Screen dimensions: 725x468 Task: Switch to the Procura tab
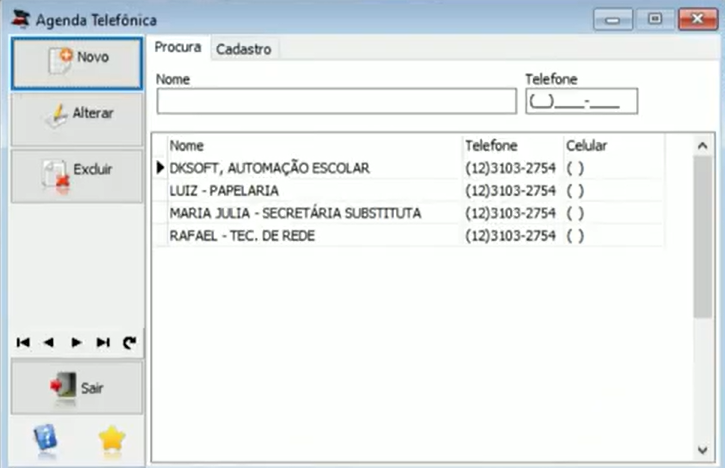coord(178,47)
